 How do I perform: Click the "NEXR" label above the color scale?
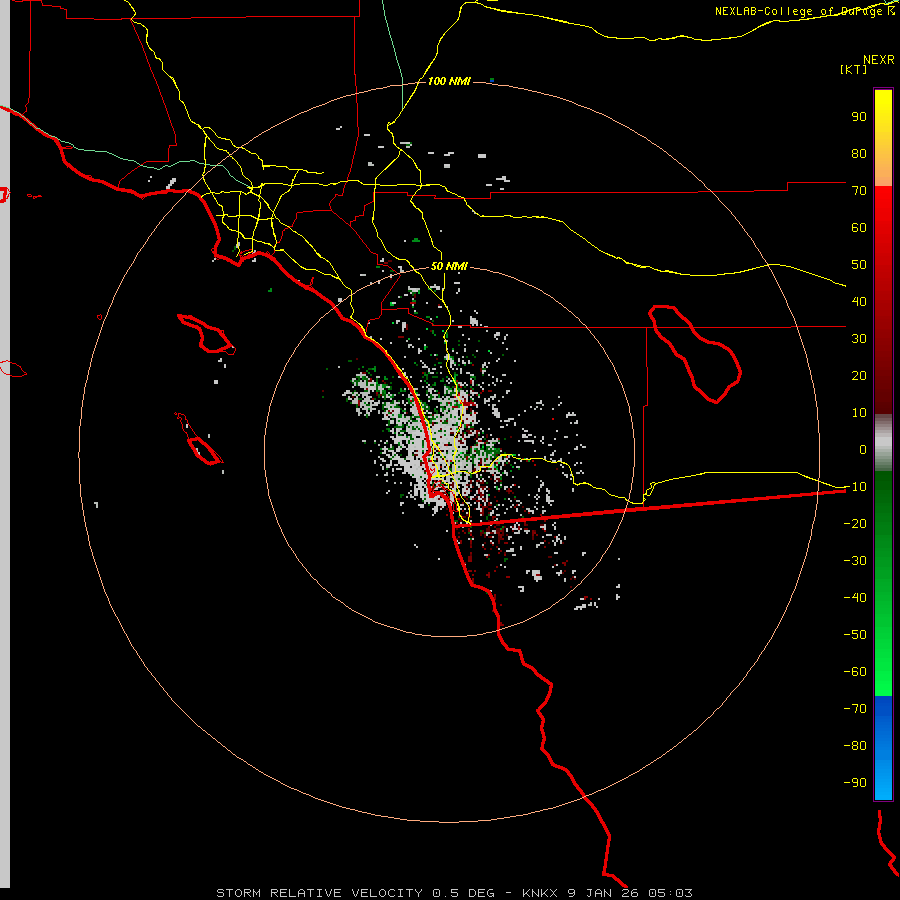click(x=879, y=60)
